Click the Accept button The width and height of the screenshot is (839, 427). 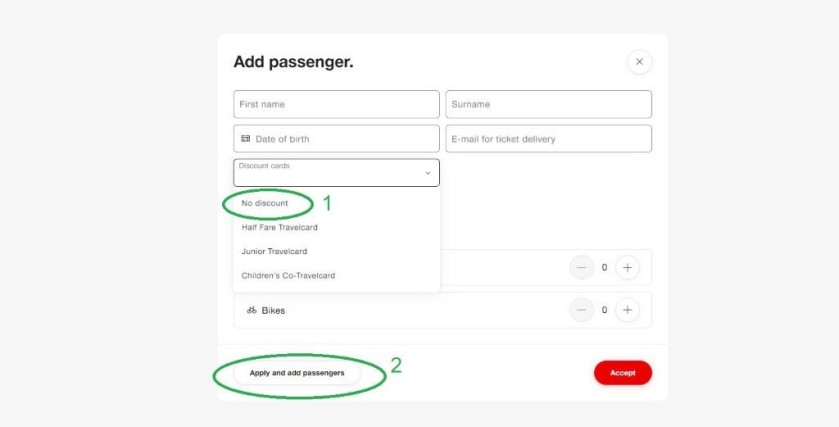point(623,372)
